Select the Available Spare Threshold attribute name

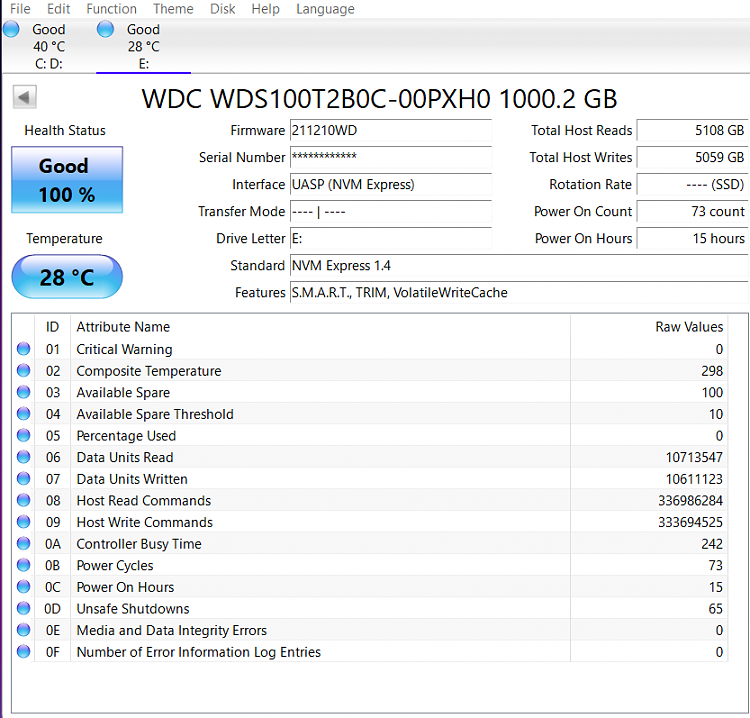tap(155, 414)
